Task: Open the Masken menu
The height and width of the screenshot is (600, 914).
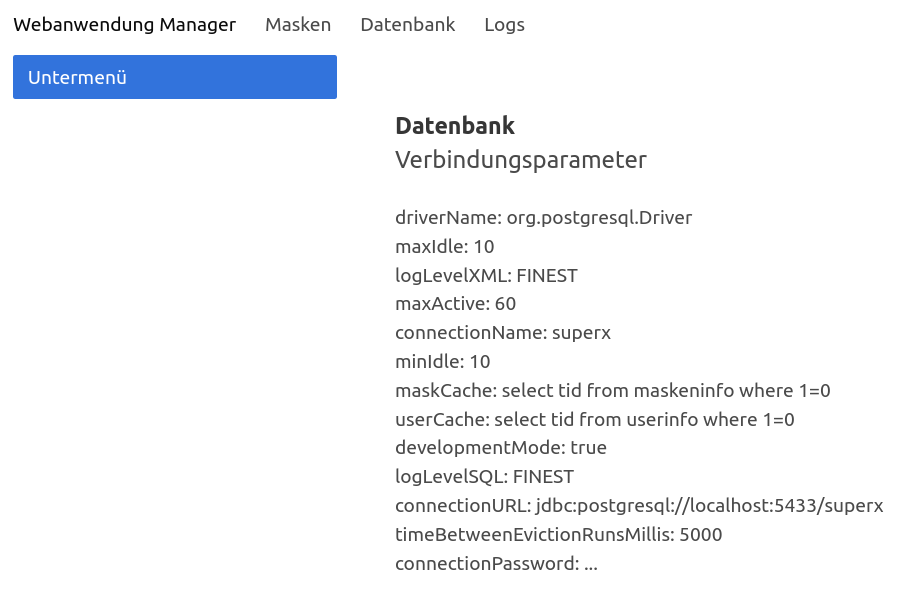Action: point(298,24)
